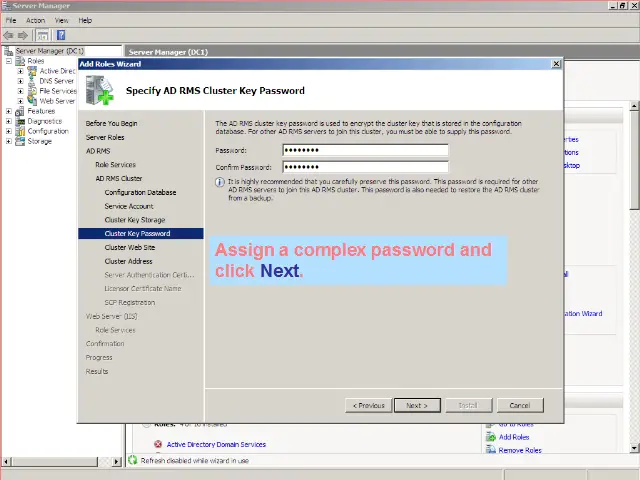Go to AD RMS Cluster wizard step
Screen dimensions: 640x480
(x=119, y=178)
